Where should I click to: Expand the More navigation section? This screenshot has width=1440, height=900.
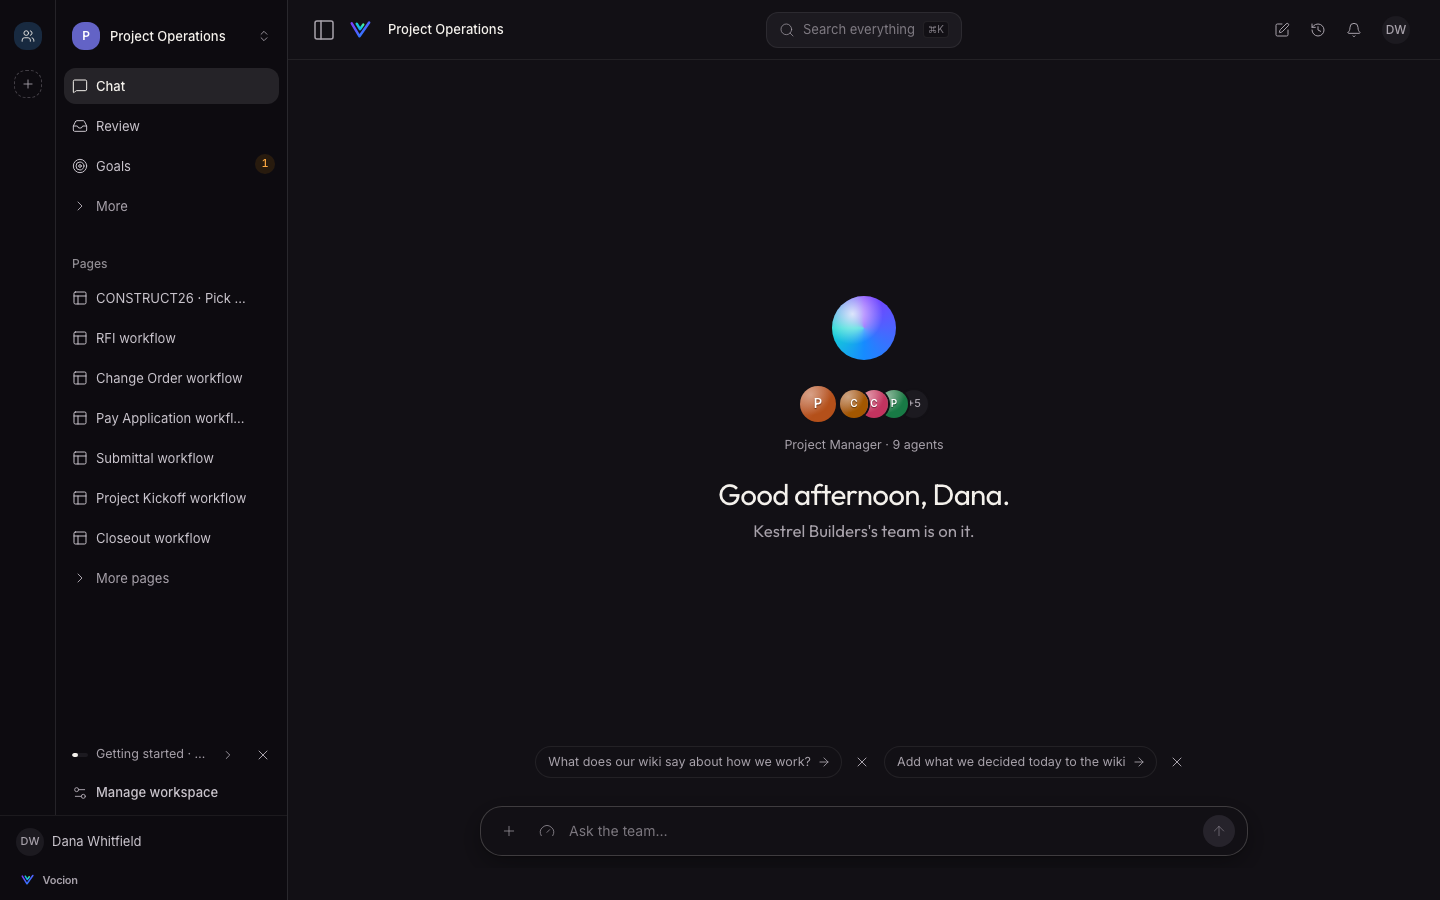[171, 206]
